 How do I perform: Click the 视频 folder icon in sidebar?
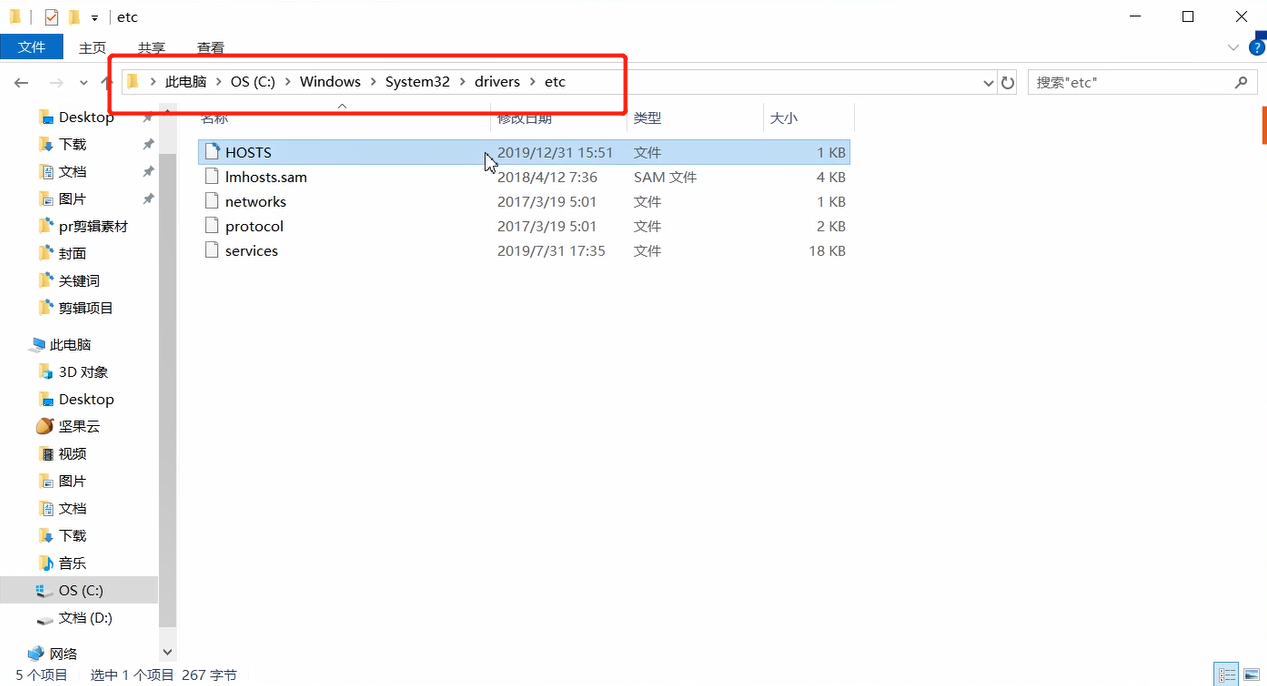(45, 453)
